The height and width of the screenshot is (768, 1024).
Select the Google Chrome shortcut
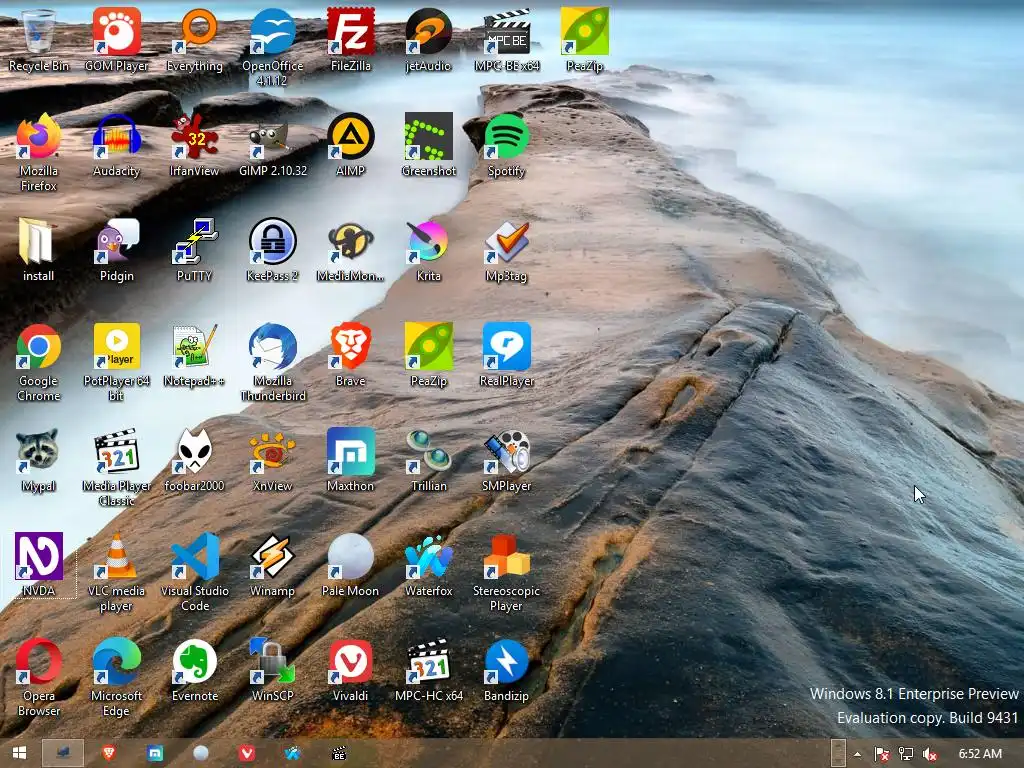[39, 362]
